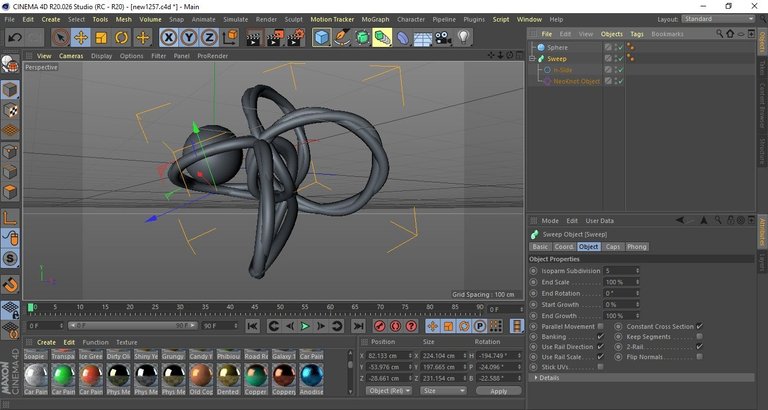768x410 pixels.
Task: Click the Make Editable icon in left toolbar
Action: click(10, 64)
